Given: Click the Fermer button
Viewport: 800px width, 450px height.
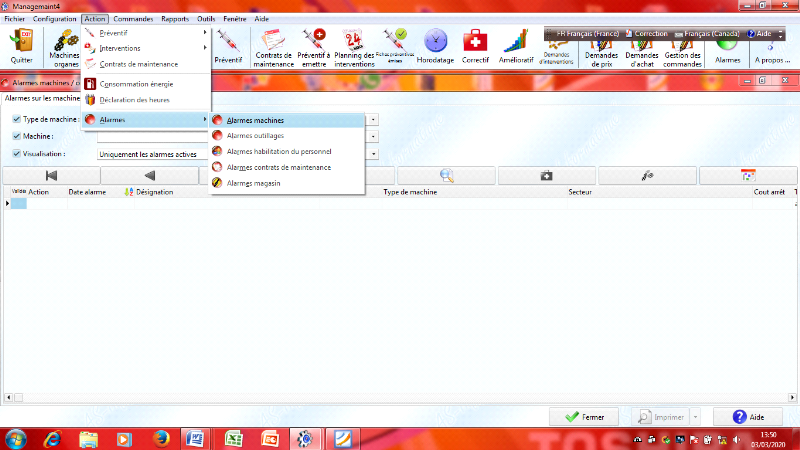Looking at the screenshot, I should pyautogui.click(x=584, y=417).
